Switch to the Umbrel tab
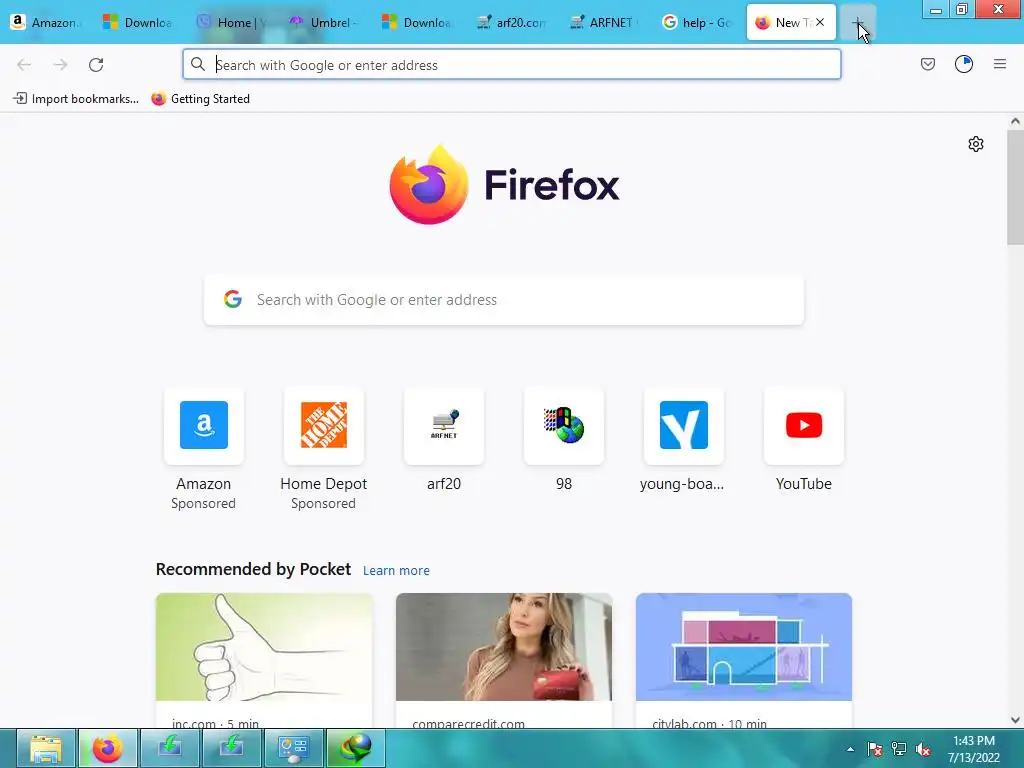 pyautogui.click(x=325, y=23)
